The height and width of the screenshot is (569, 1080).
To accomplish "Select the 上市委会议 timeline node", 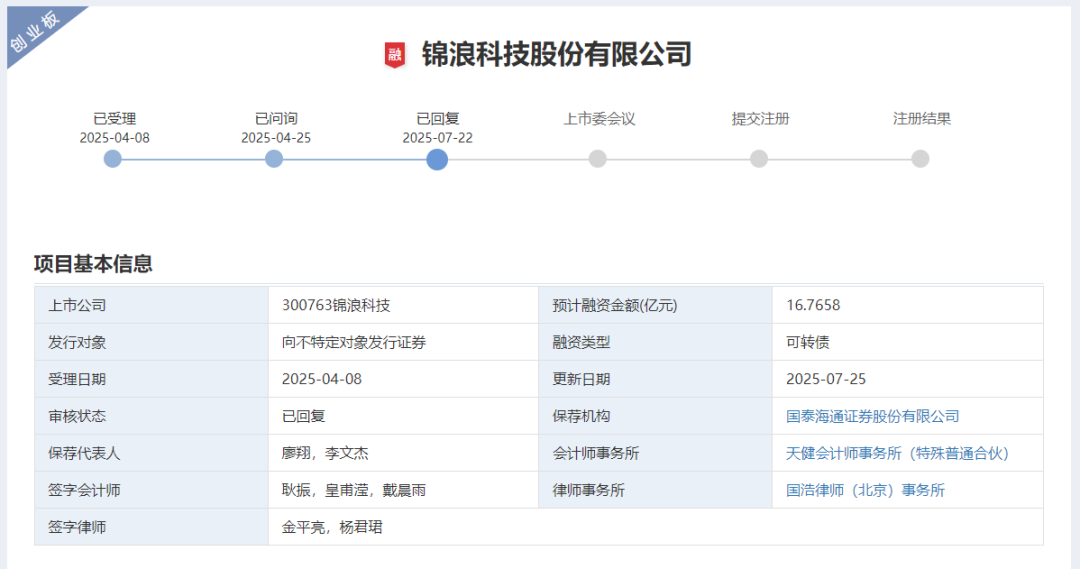I will pyautogui.click(x=598, y=159).
